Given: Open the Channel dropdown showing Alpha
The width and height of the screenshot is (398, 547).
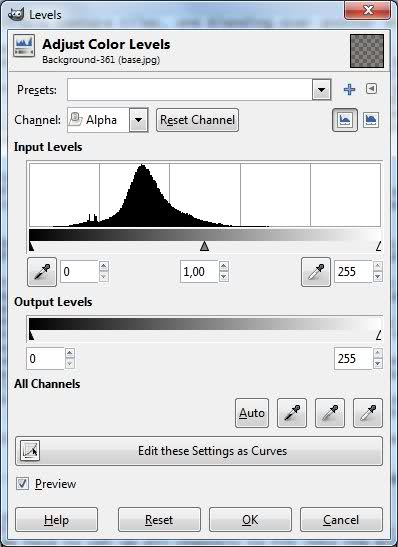Looking at the screenshot, I should coord(107,120).
